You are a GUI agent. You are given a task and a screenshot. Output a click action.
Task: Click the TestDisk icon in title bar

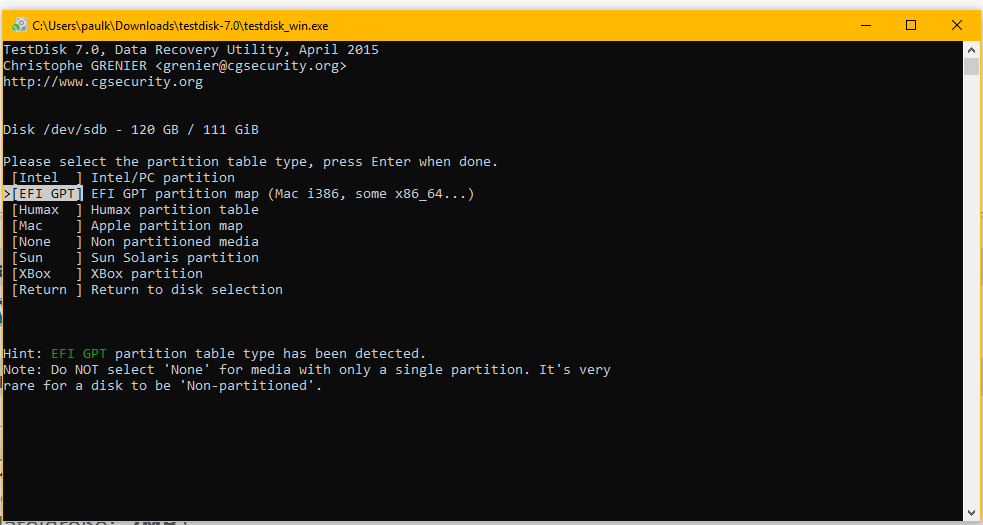coord(19,25)
